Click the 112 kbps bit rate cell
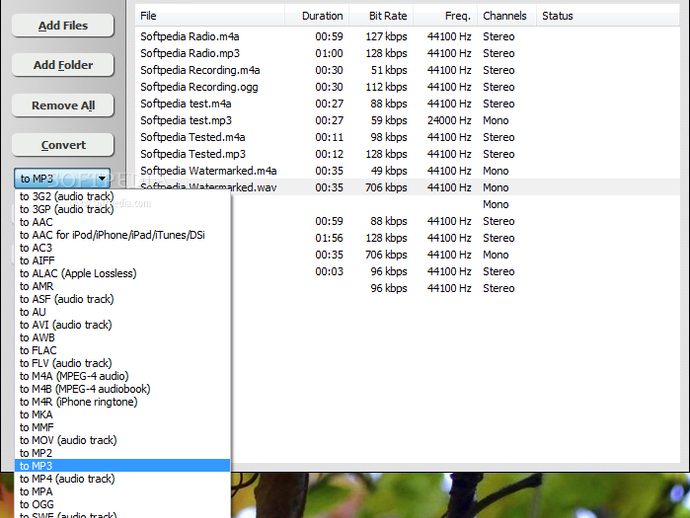690x518 pixels. (386, 87)
